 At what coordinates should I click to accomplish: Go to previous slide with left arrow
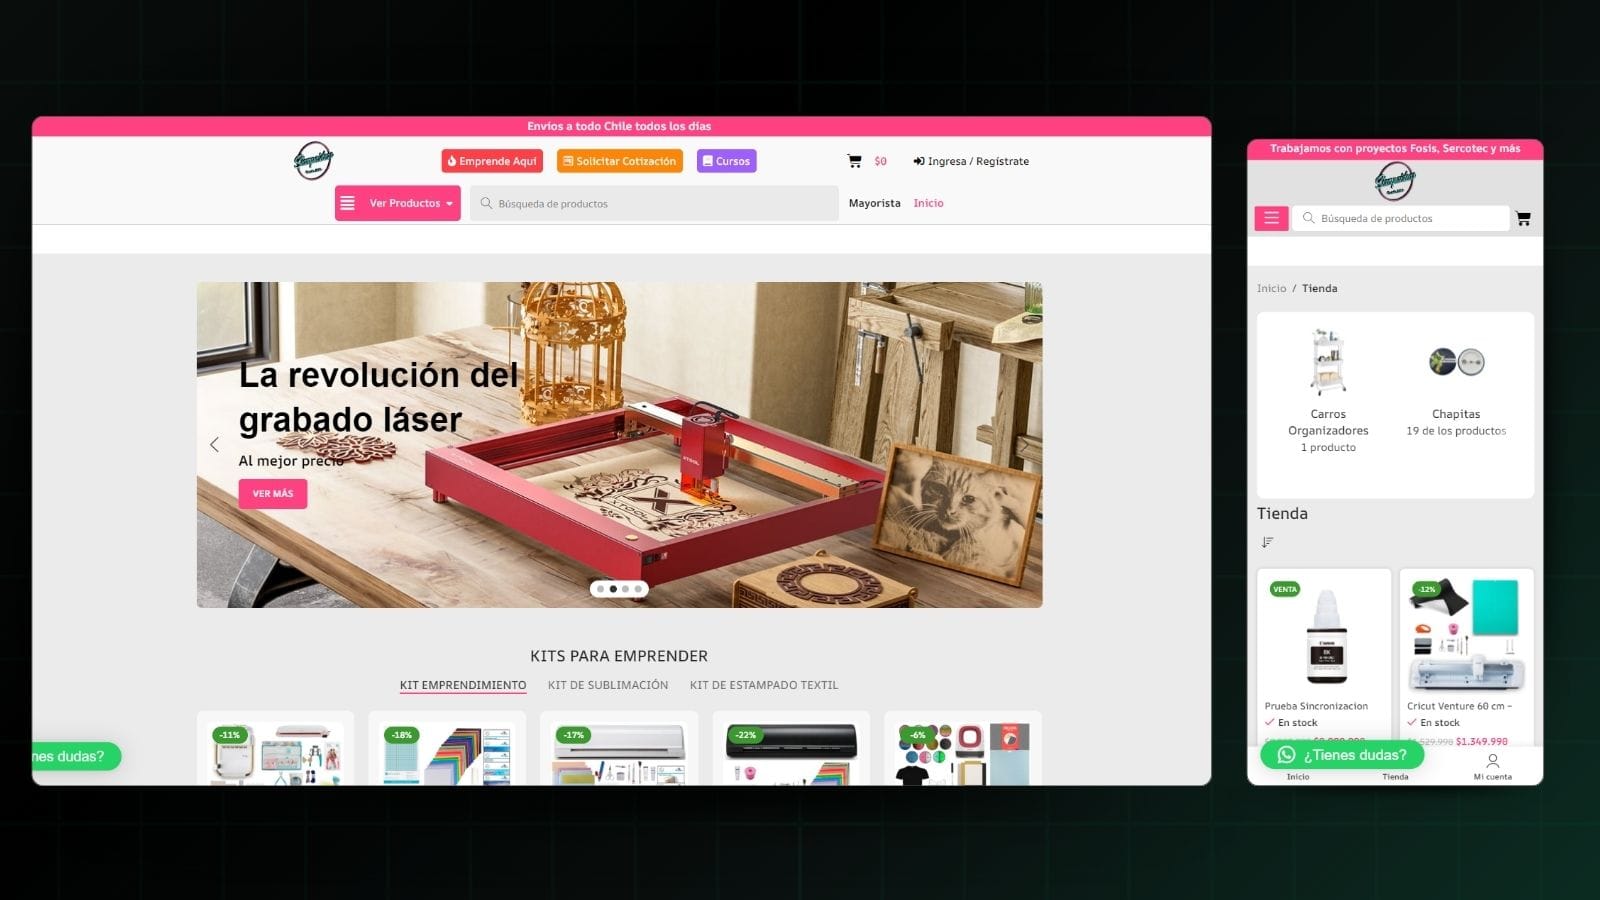(214, 445)
